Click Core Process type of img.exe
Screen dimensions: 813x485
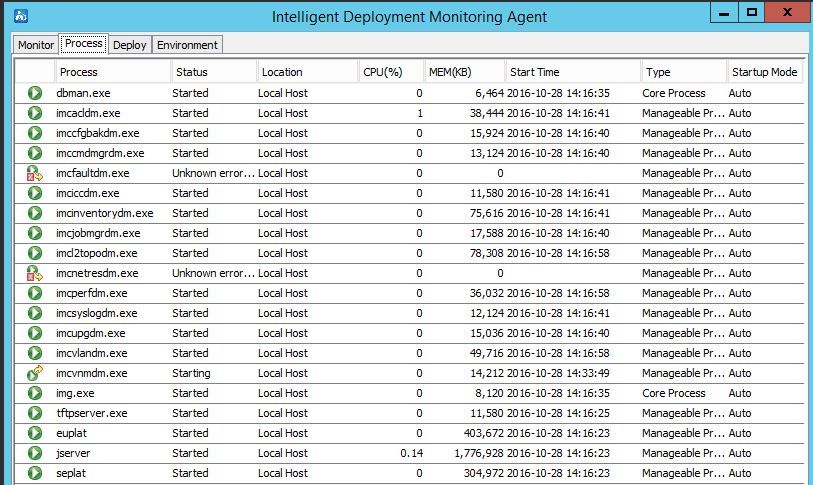point(674,393)
